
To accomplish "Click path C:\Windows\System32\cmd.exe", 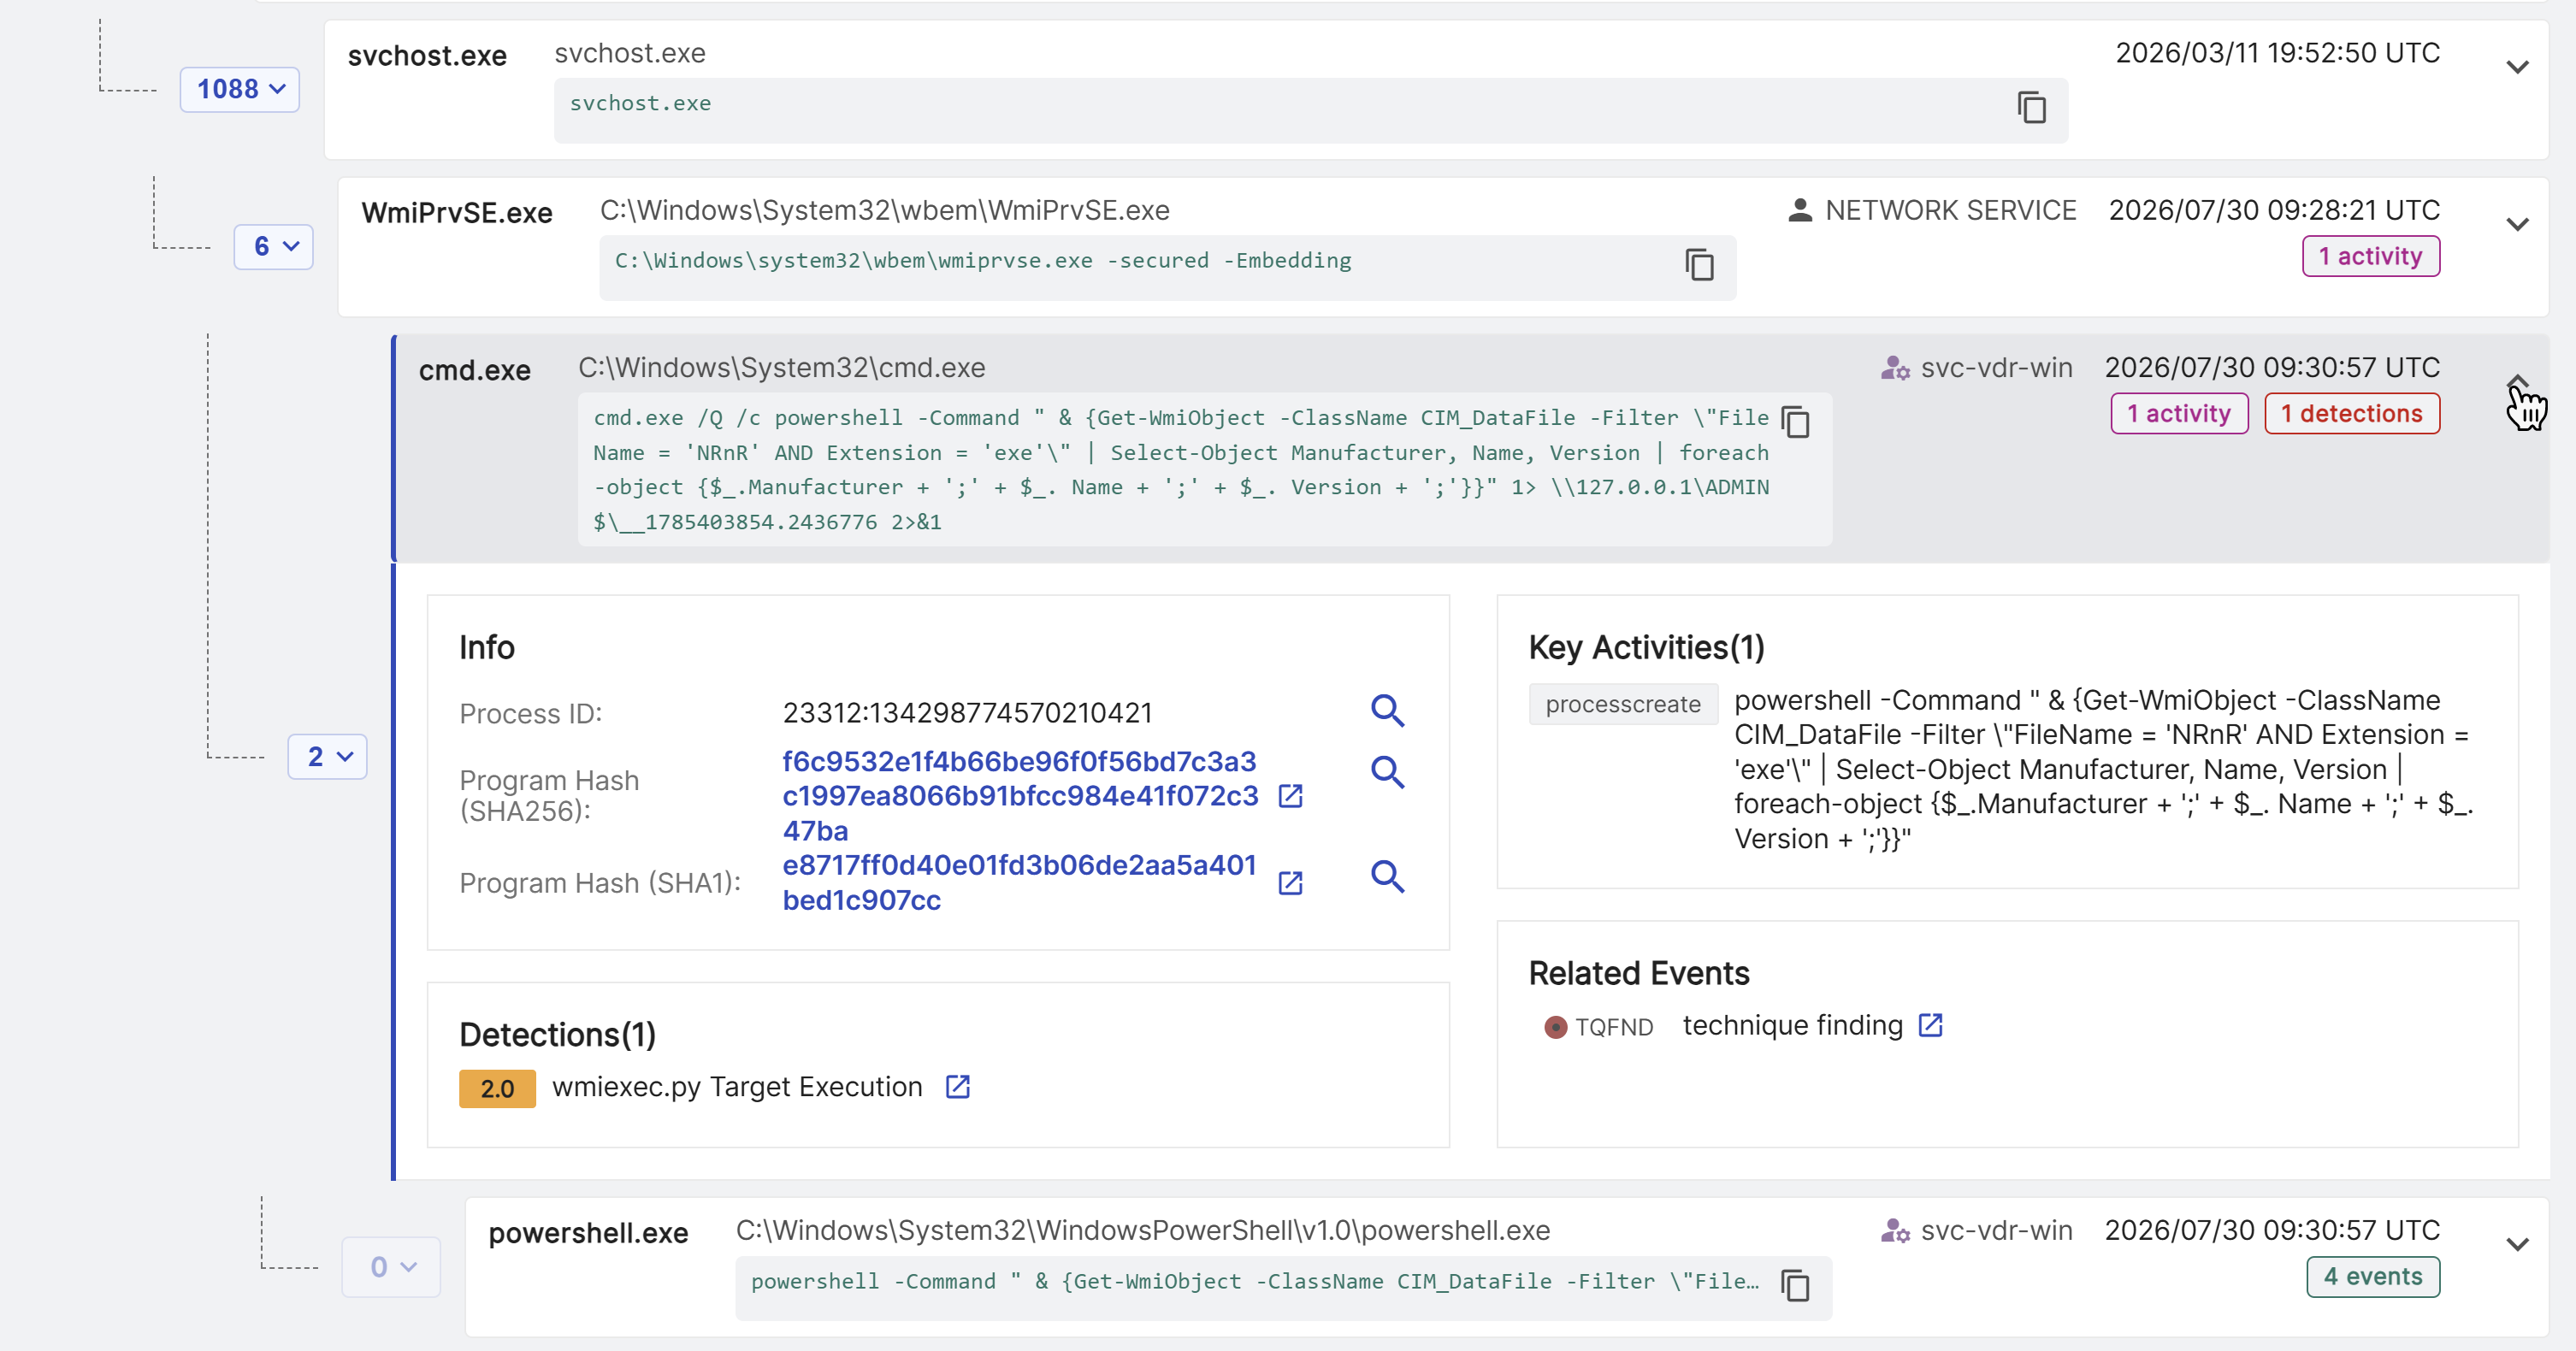I will [782, 368].
